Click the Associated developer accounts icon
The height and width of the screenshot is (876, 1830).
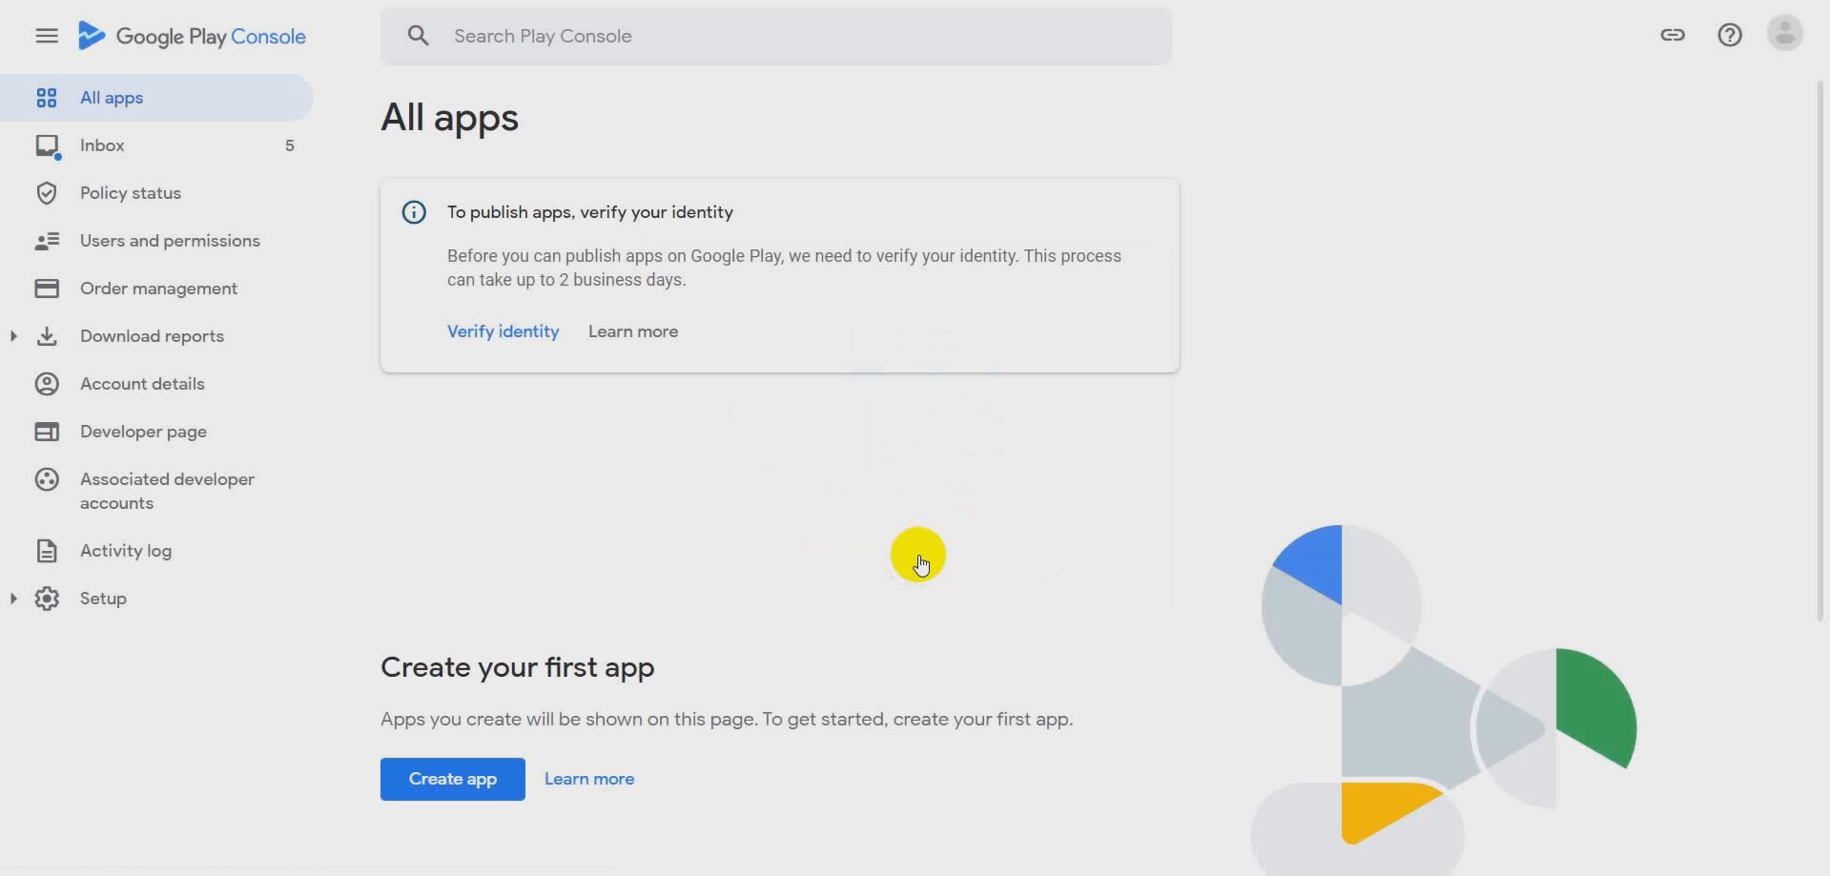[x=46, y=480]
